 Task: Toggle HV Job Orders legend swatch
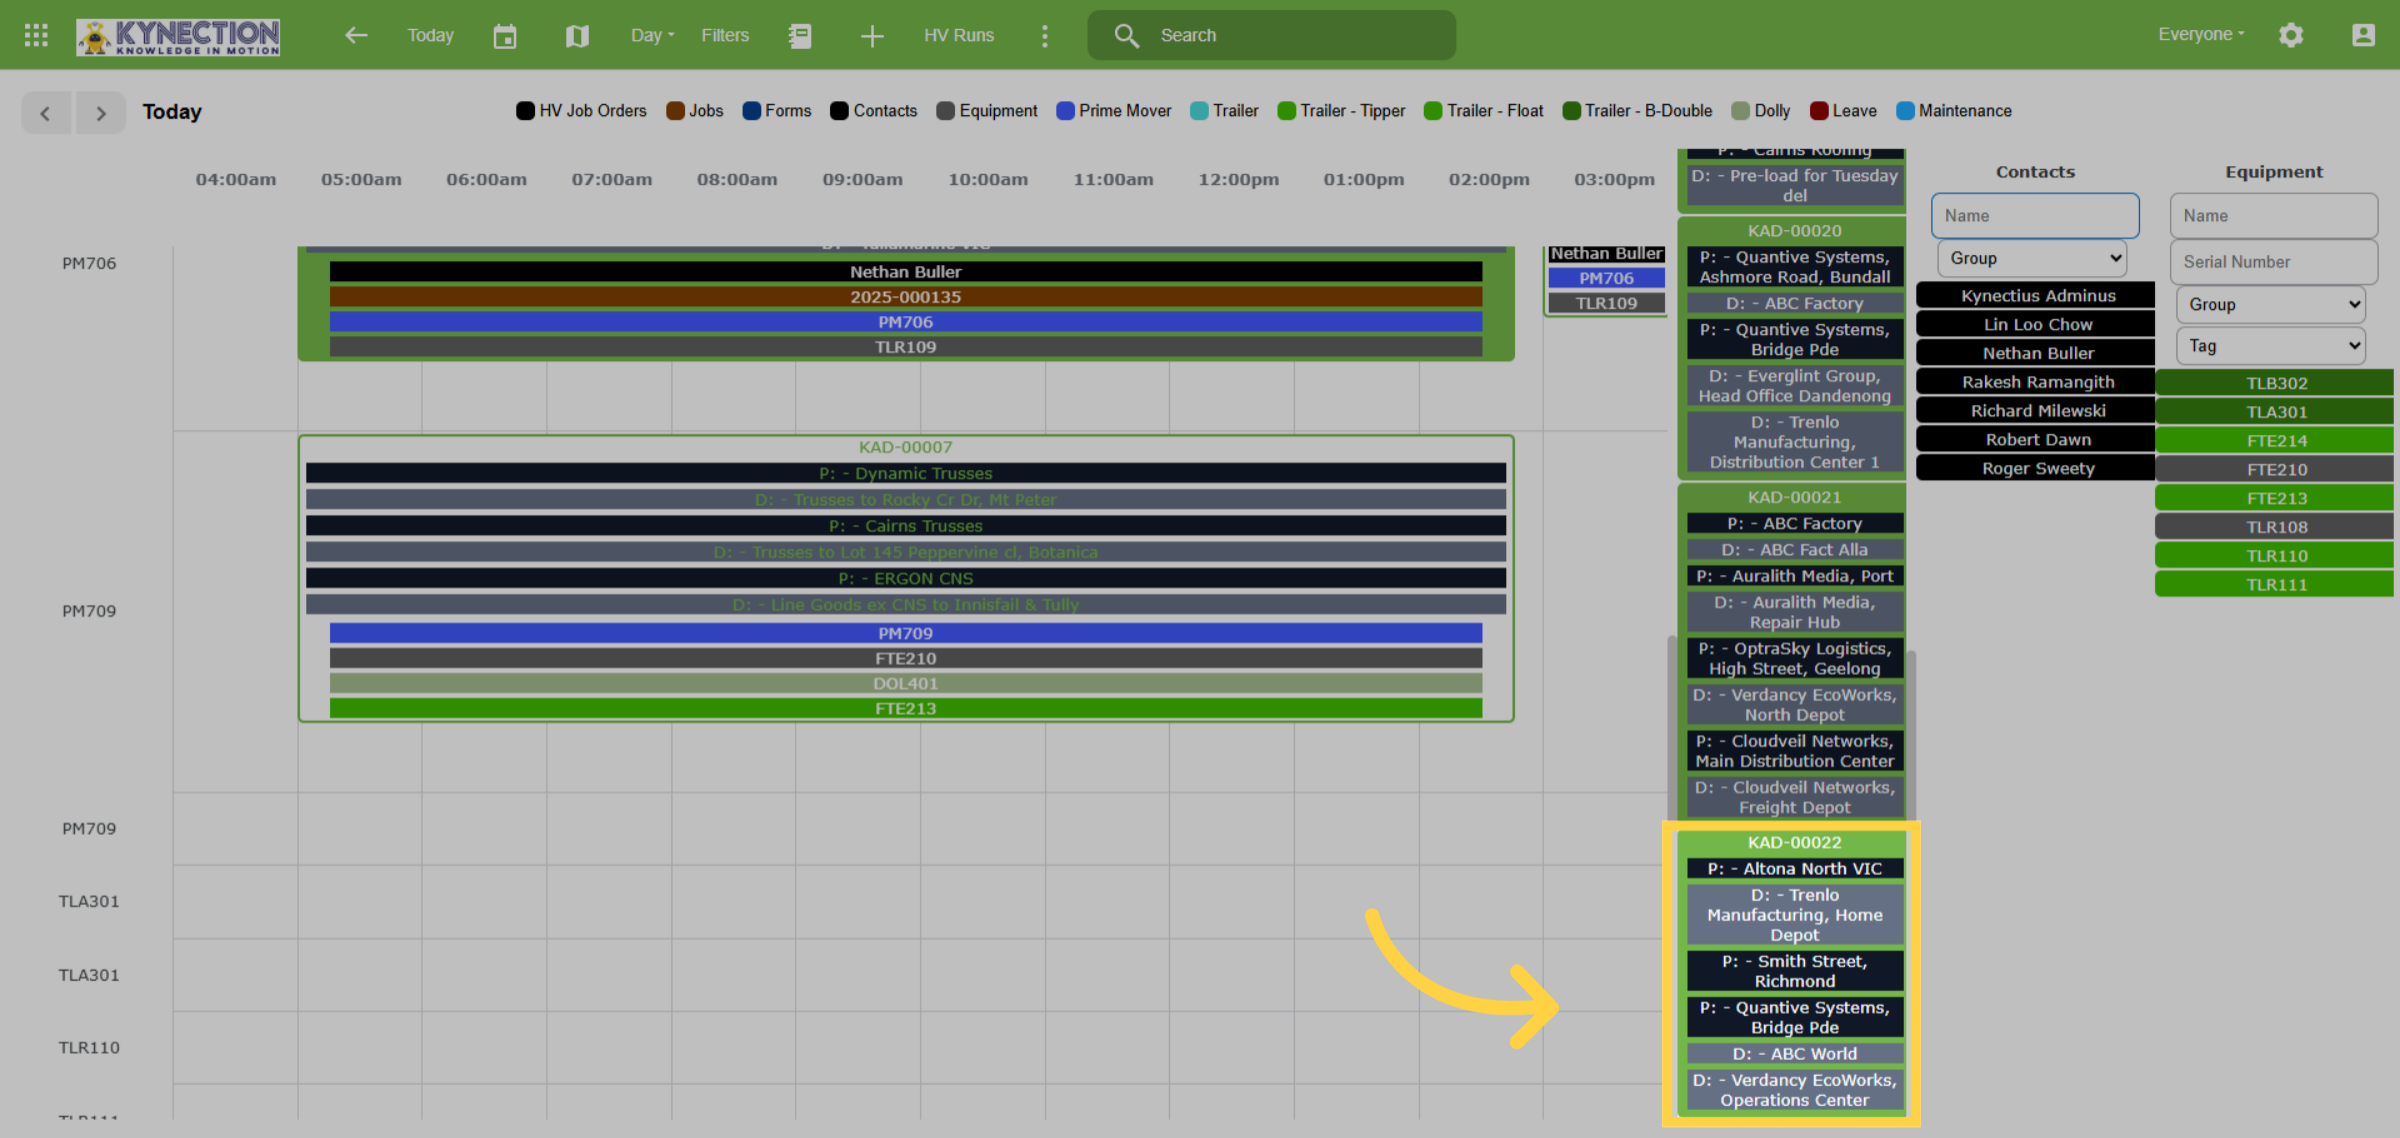[525, 111]
